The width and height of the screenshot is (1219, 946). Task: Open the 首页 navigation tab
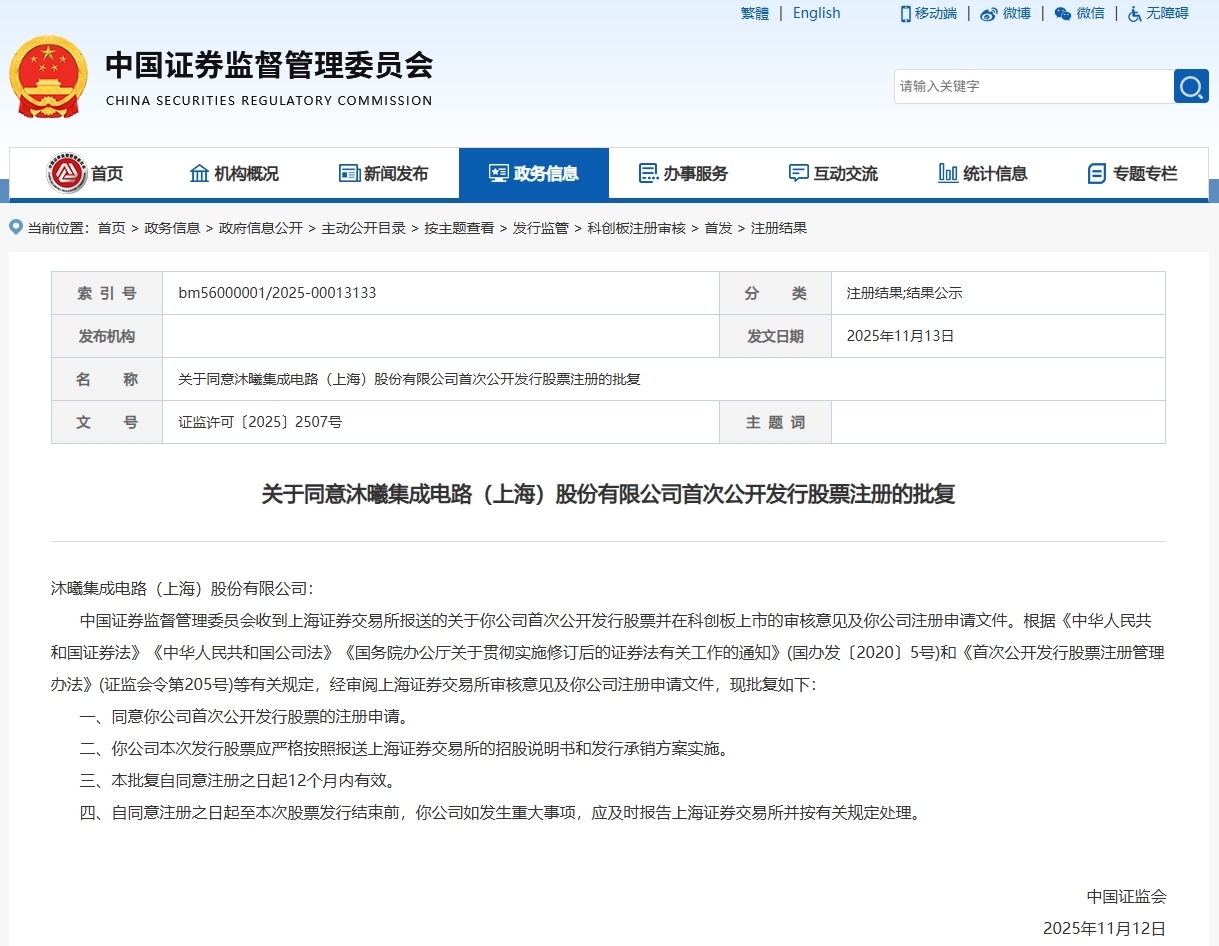tap(85, 173)
